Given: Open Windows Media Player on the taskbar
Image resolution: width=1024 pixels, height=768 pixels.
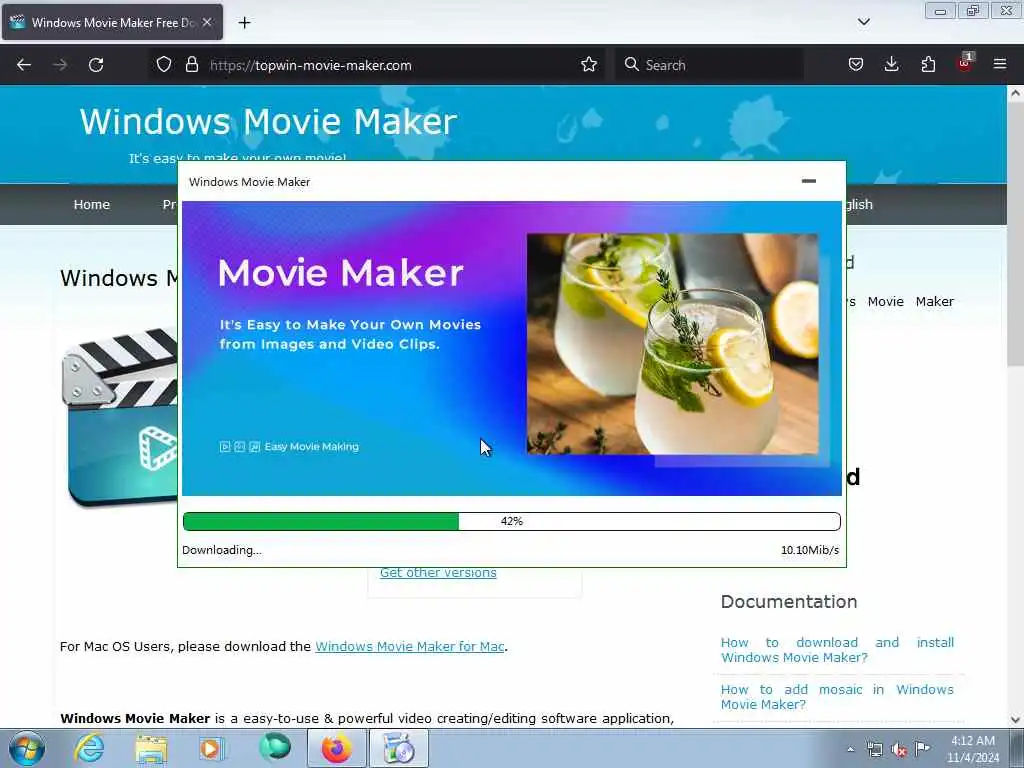Looking at the screenshot, I should (212, 748).
